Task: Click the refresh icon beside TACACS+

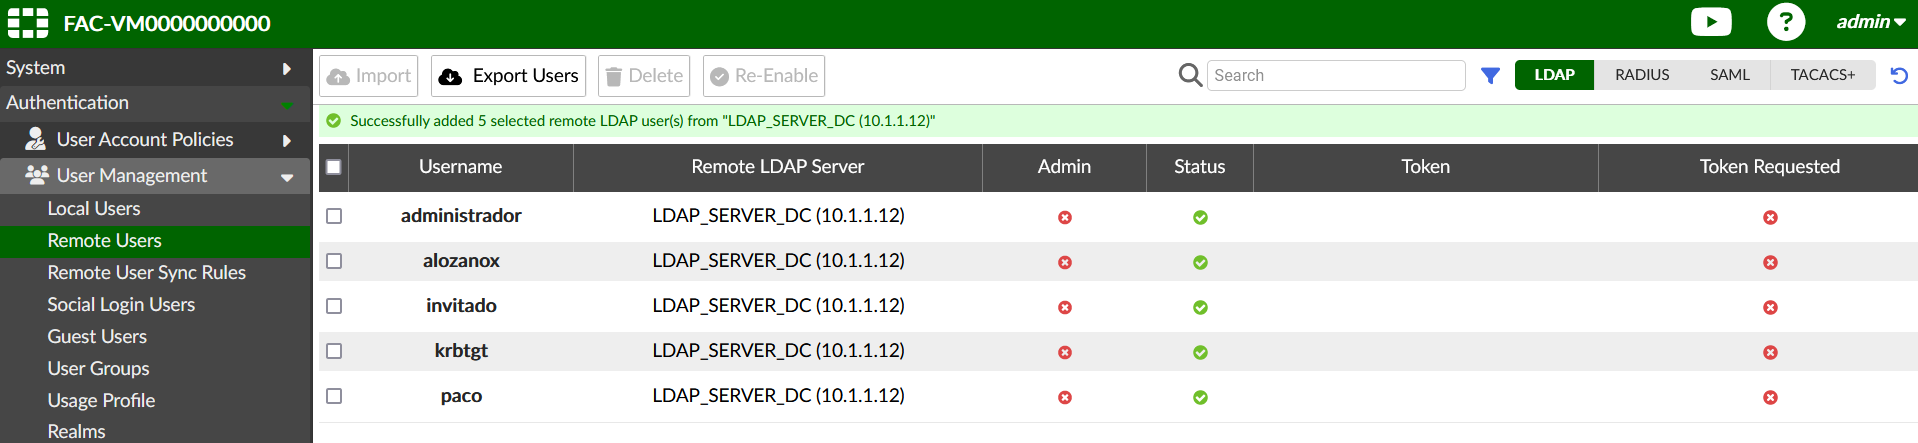Action: [1899, 76]
